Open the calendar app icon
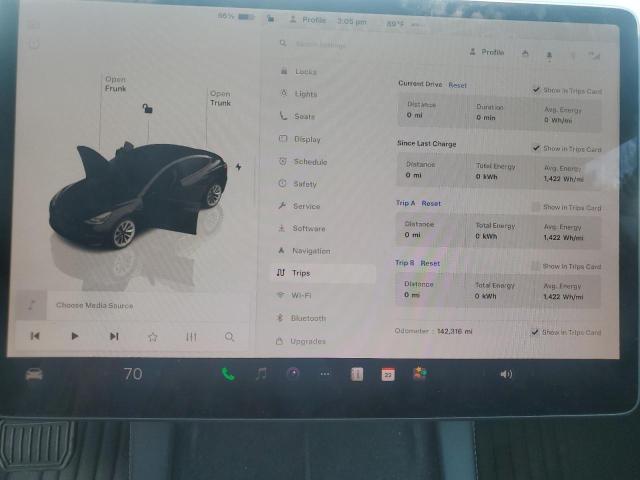The width and height of the screenshot is (640, 480). coord(388,374)
